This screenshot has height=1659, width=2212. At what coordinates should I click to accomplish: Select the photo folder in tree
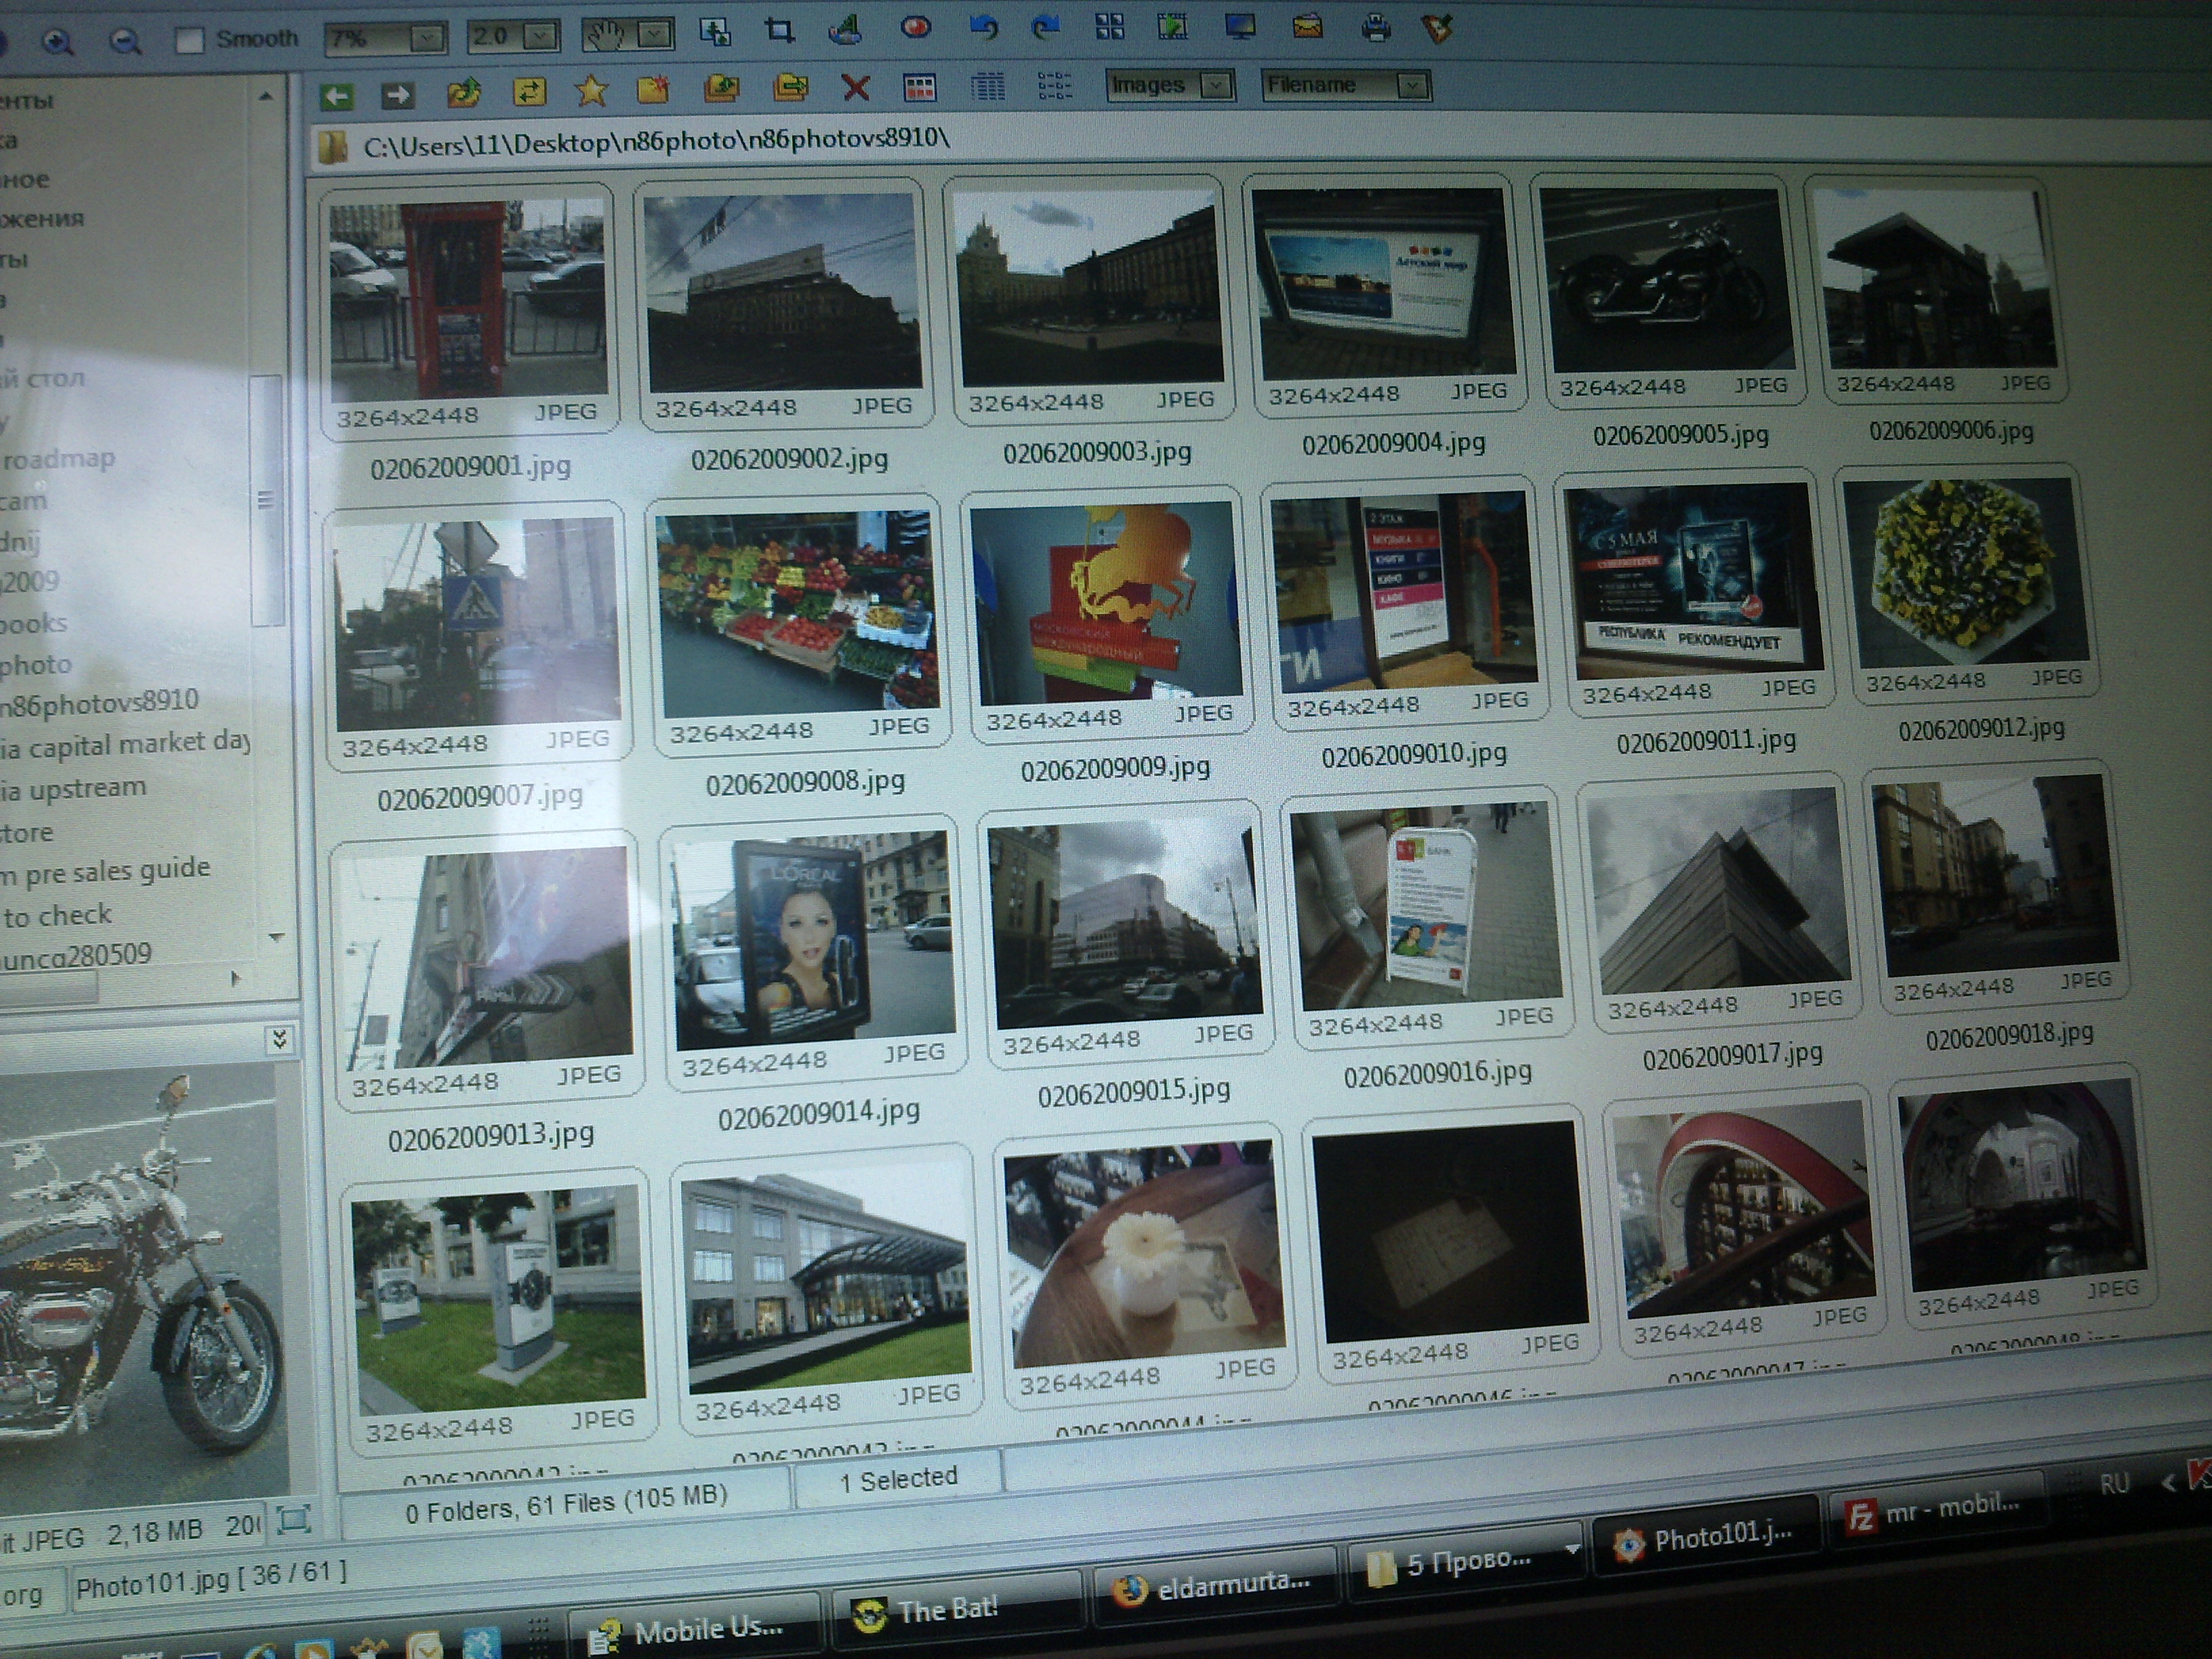click(36, 664)
